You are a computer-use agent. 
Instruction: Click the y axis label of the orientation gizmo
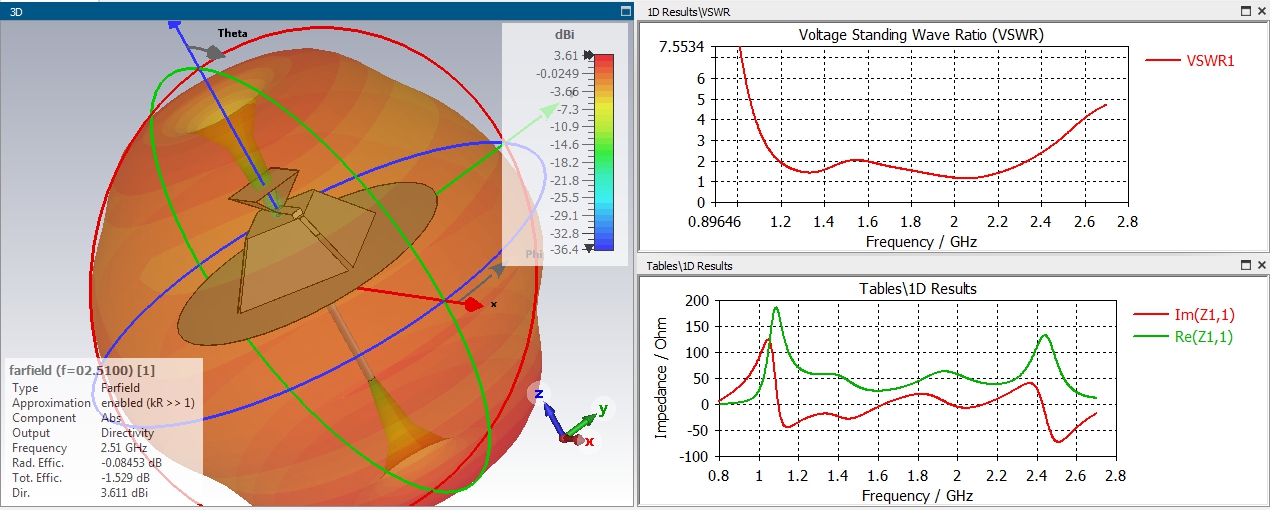603,409
